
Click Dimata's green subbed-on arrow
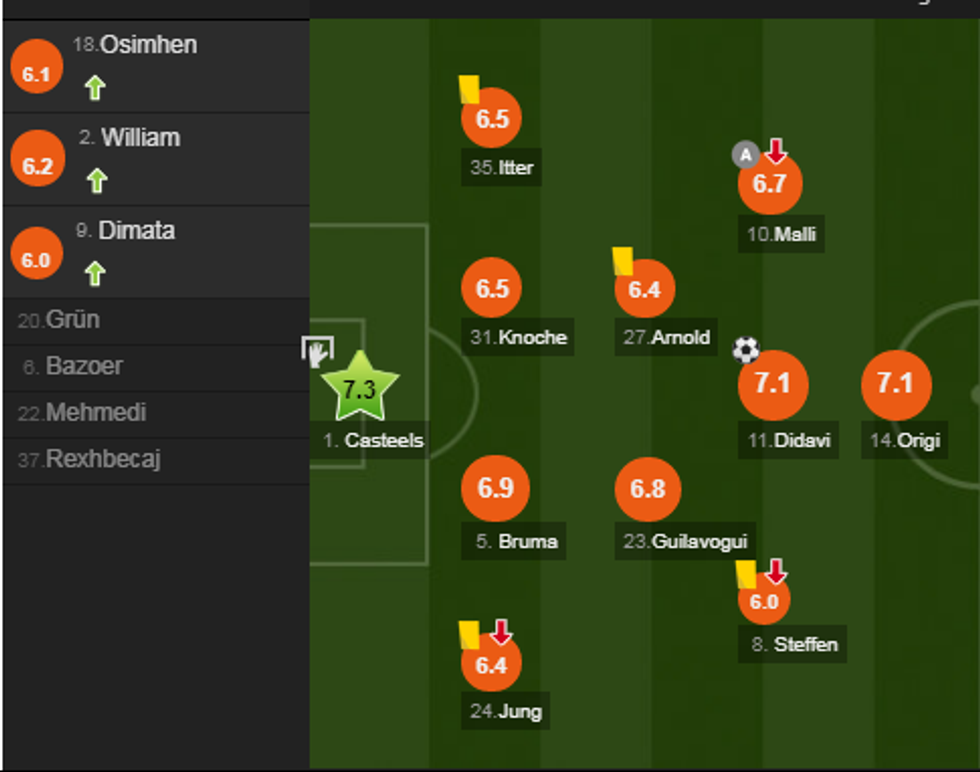coord(95,273)
